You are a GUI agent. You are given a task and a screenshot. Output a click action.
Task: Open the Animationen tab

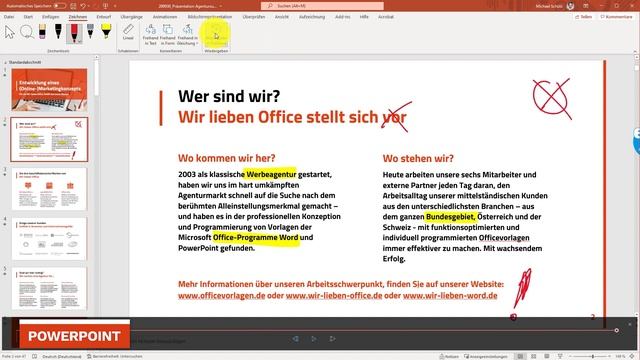[x=165, y=17]
